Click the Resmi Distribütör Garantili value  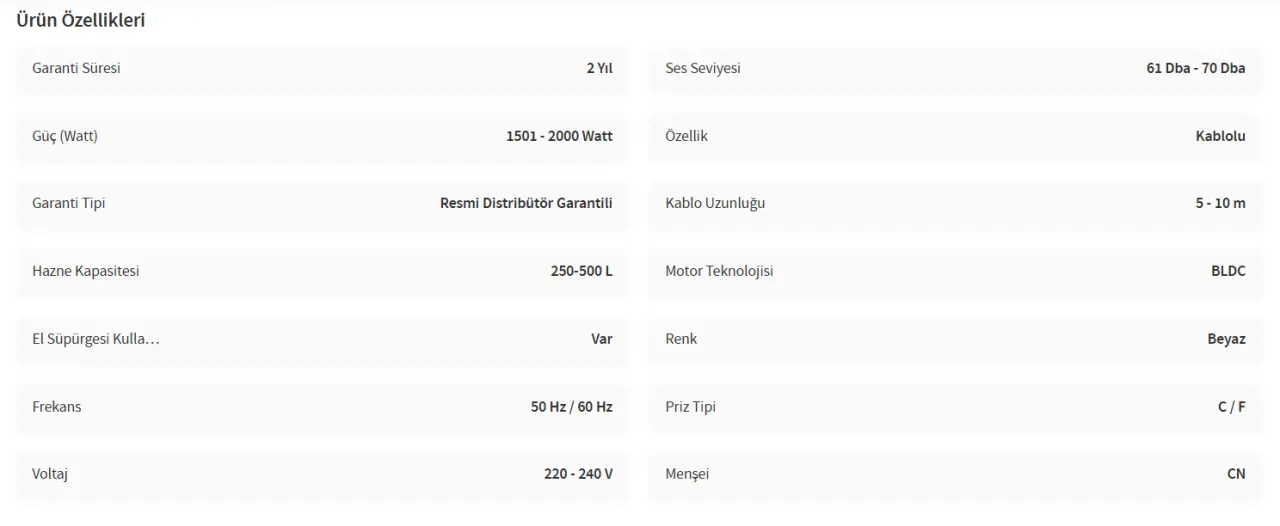(526, 203)
